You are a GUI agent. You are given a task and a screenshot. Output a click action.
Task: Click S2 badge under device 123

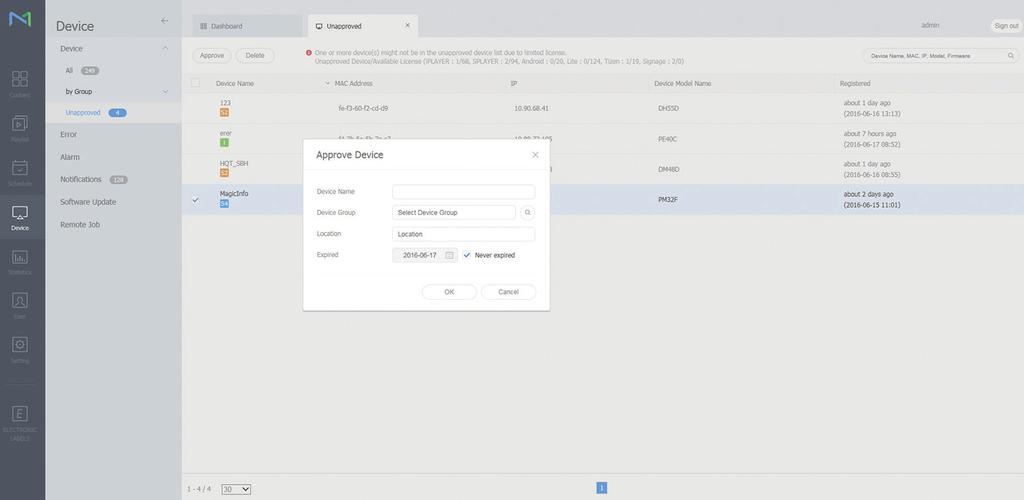[224, 112]
